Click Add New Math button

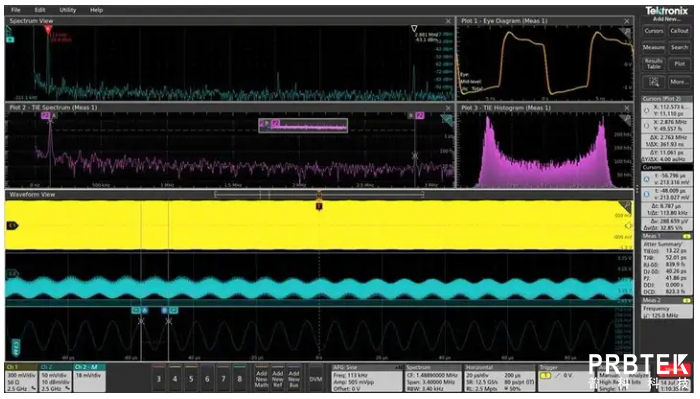(x=262, y=378)
